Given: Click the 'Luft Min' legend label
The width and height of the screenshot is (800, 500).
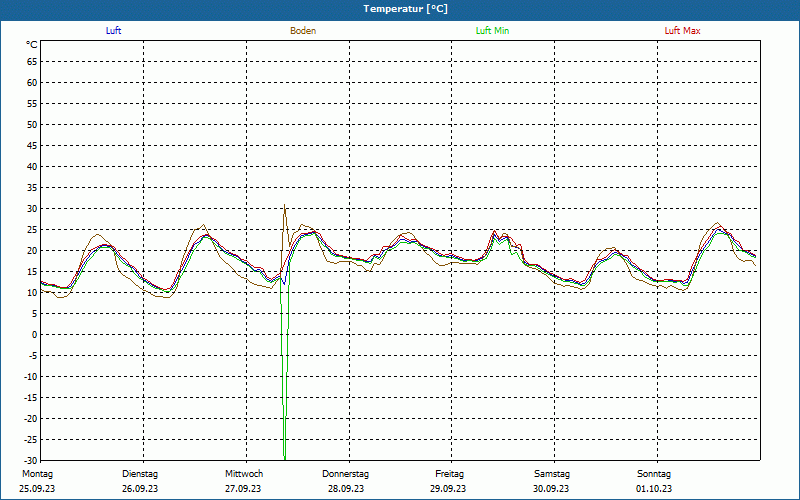Looking at the screenshot, I should (492, 31).
